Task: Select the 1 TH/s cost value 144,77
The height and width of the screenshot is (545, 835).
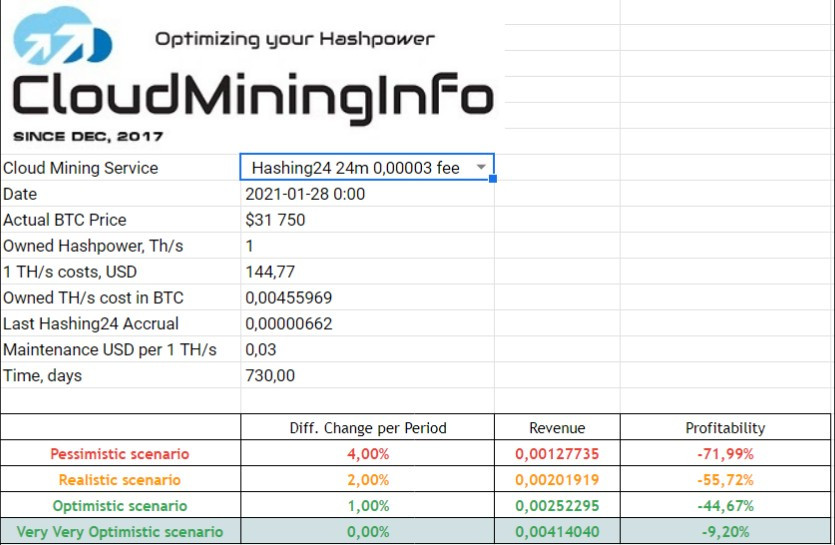Action: pyautogui.click(x=270, y=272)
